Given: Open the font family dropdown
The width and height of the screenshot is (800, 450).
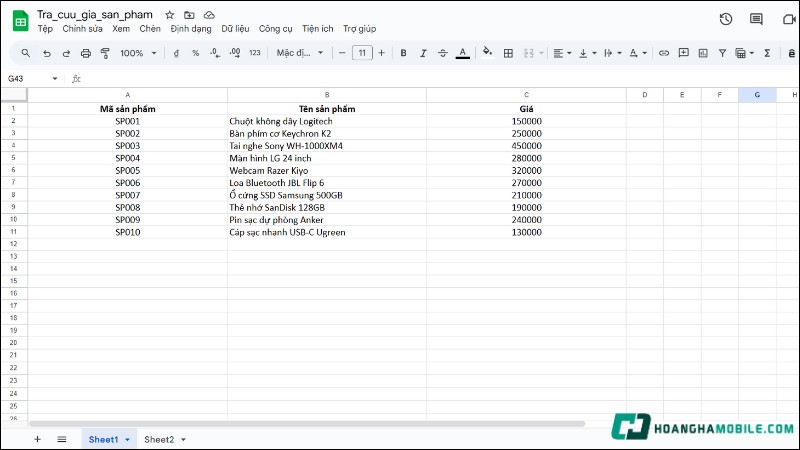Looking at the screenshot, I should coord(299,53).
